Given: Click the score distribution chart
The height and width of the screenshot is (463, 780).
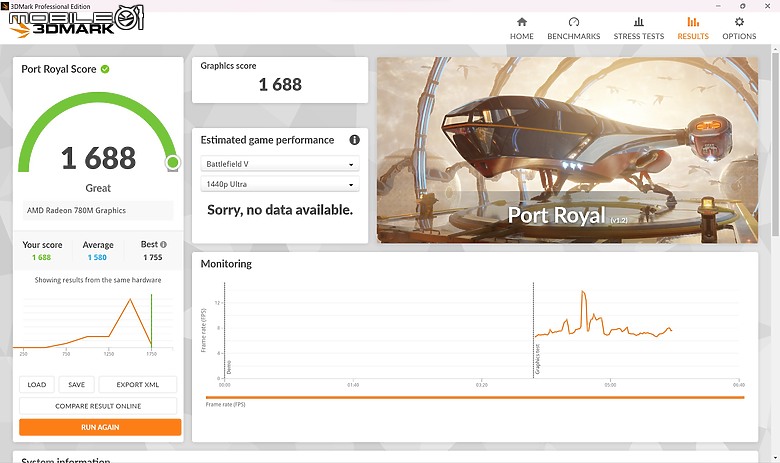Looking at the screenshot, I should pyautogui.click(x=95, y=323).
